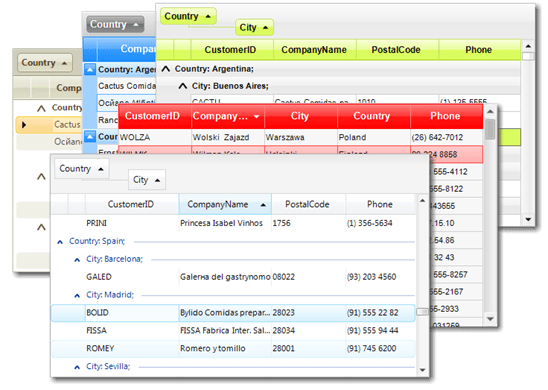
Task: Sort by CompanyName in white front grid
Action: tap(225, 204)
